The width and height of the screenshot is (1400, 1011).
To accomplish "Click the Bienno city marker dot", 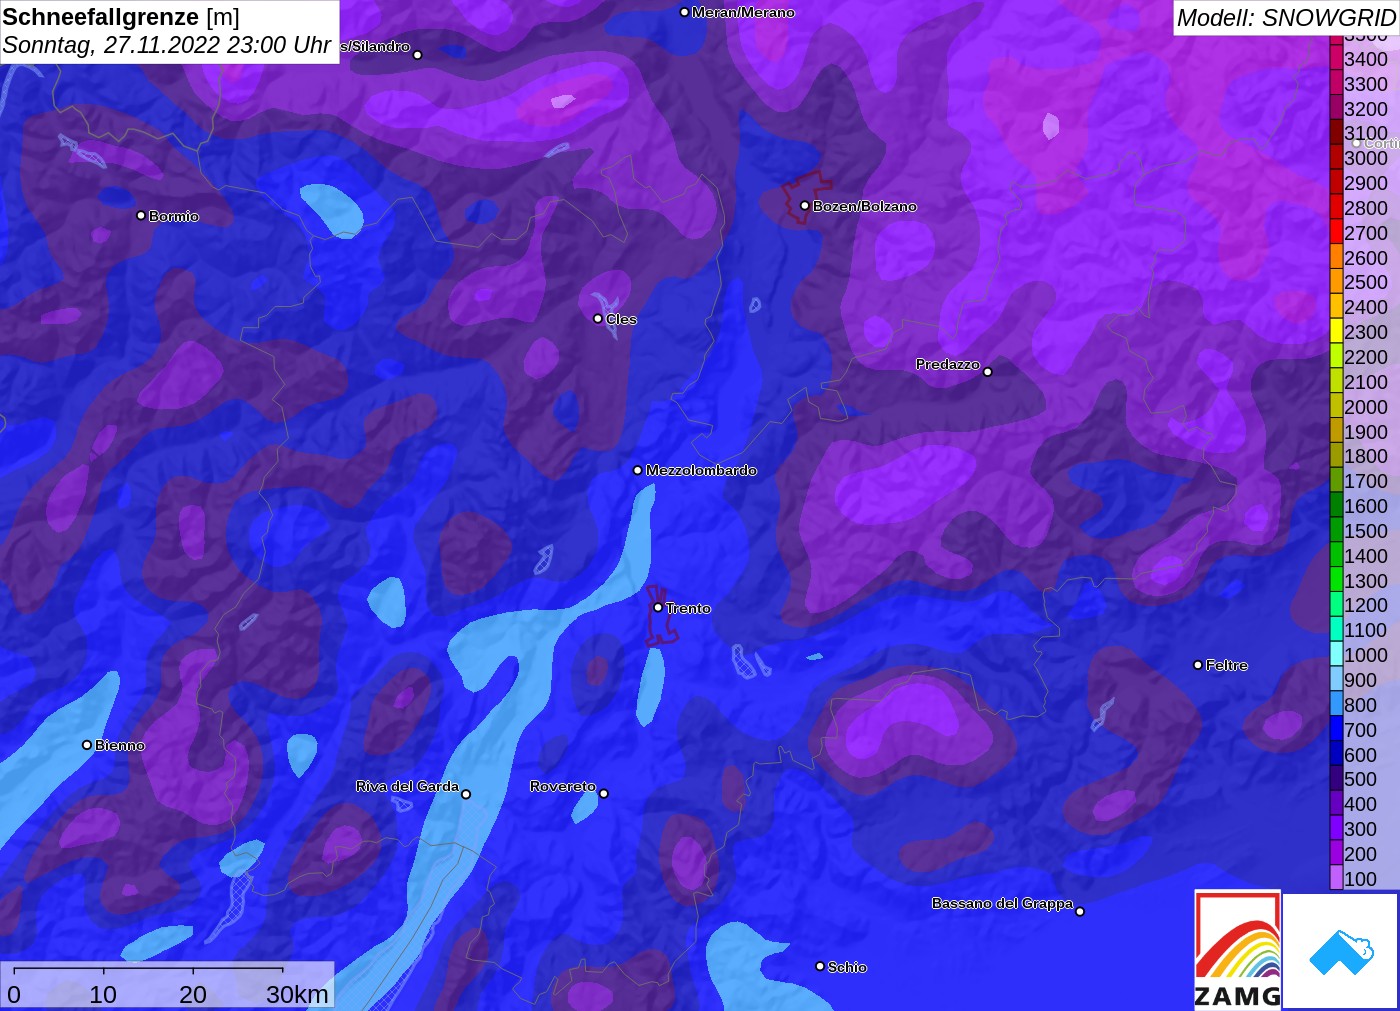I will [87, 745].
